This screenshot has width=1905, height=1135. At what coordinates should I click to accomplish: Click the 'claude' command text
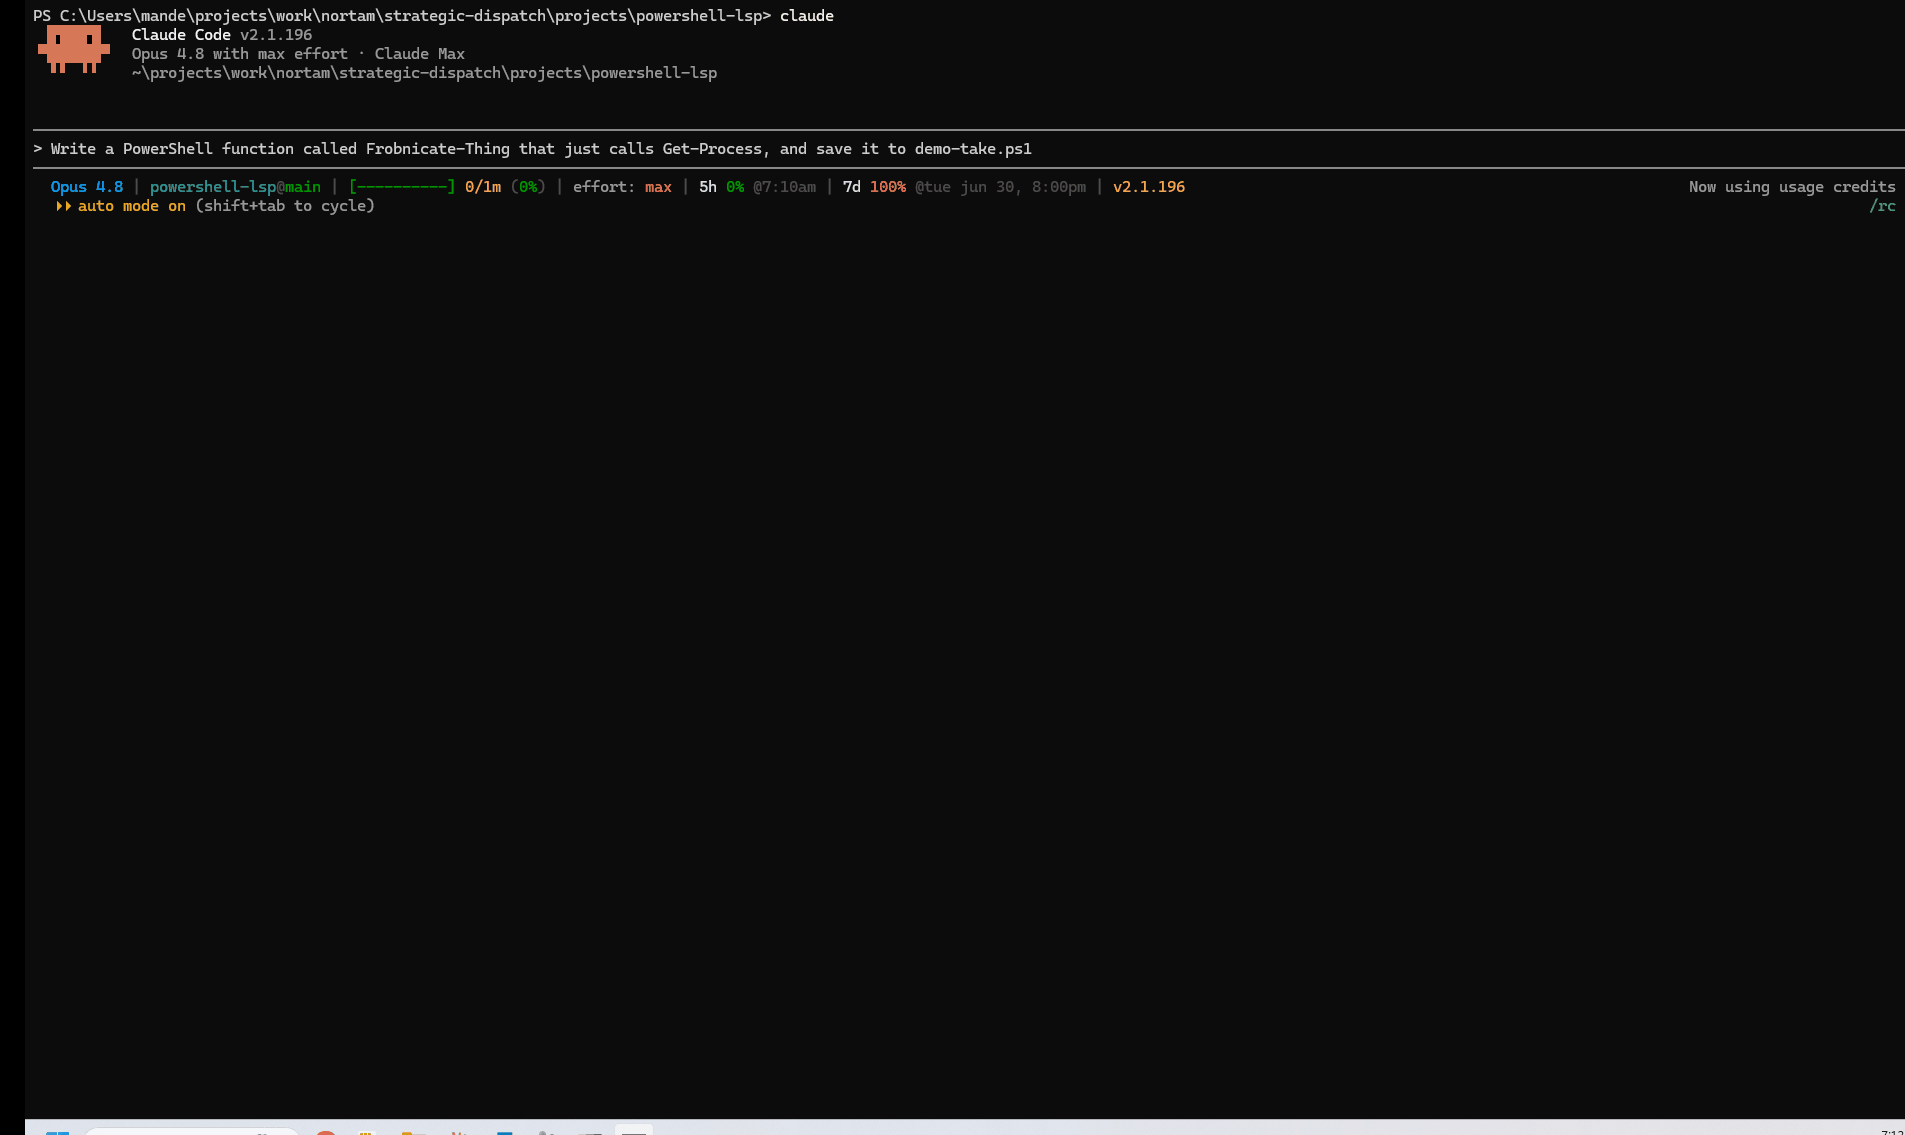807,16
